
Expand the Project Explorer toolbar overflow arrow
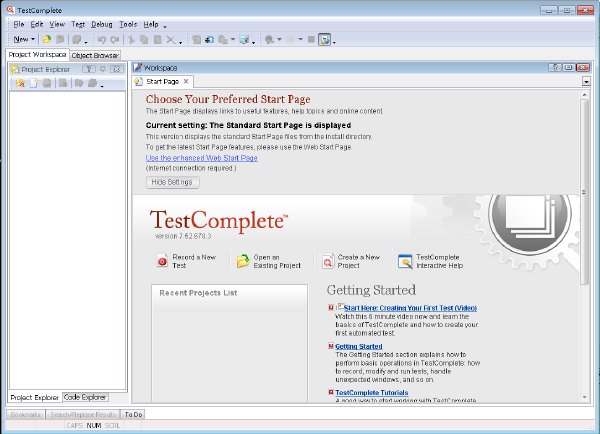(102, 86)
